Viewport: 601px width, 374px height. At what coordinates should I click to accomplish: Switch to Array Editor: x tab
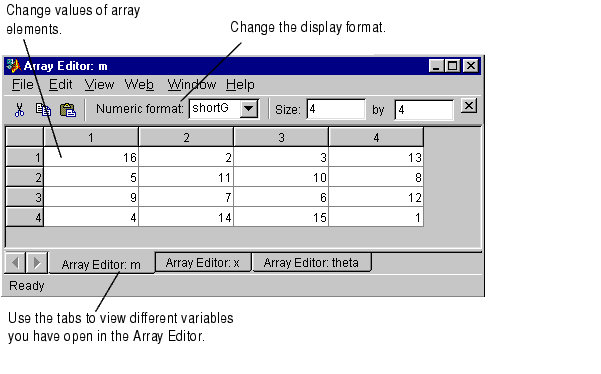tap(203, 262)
